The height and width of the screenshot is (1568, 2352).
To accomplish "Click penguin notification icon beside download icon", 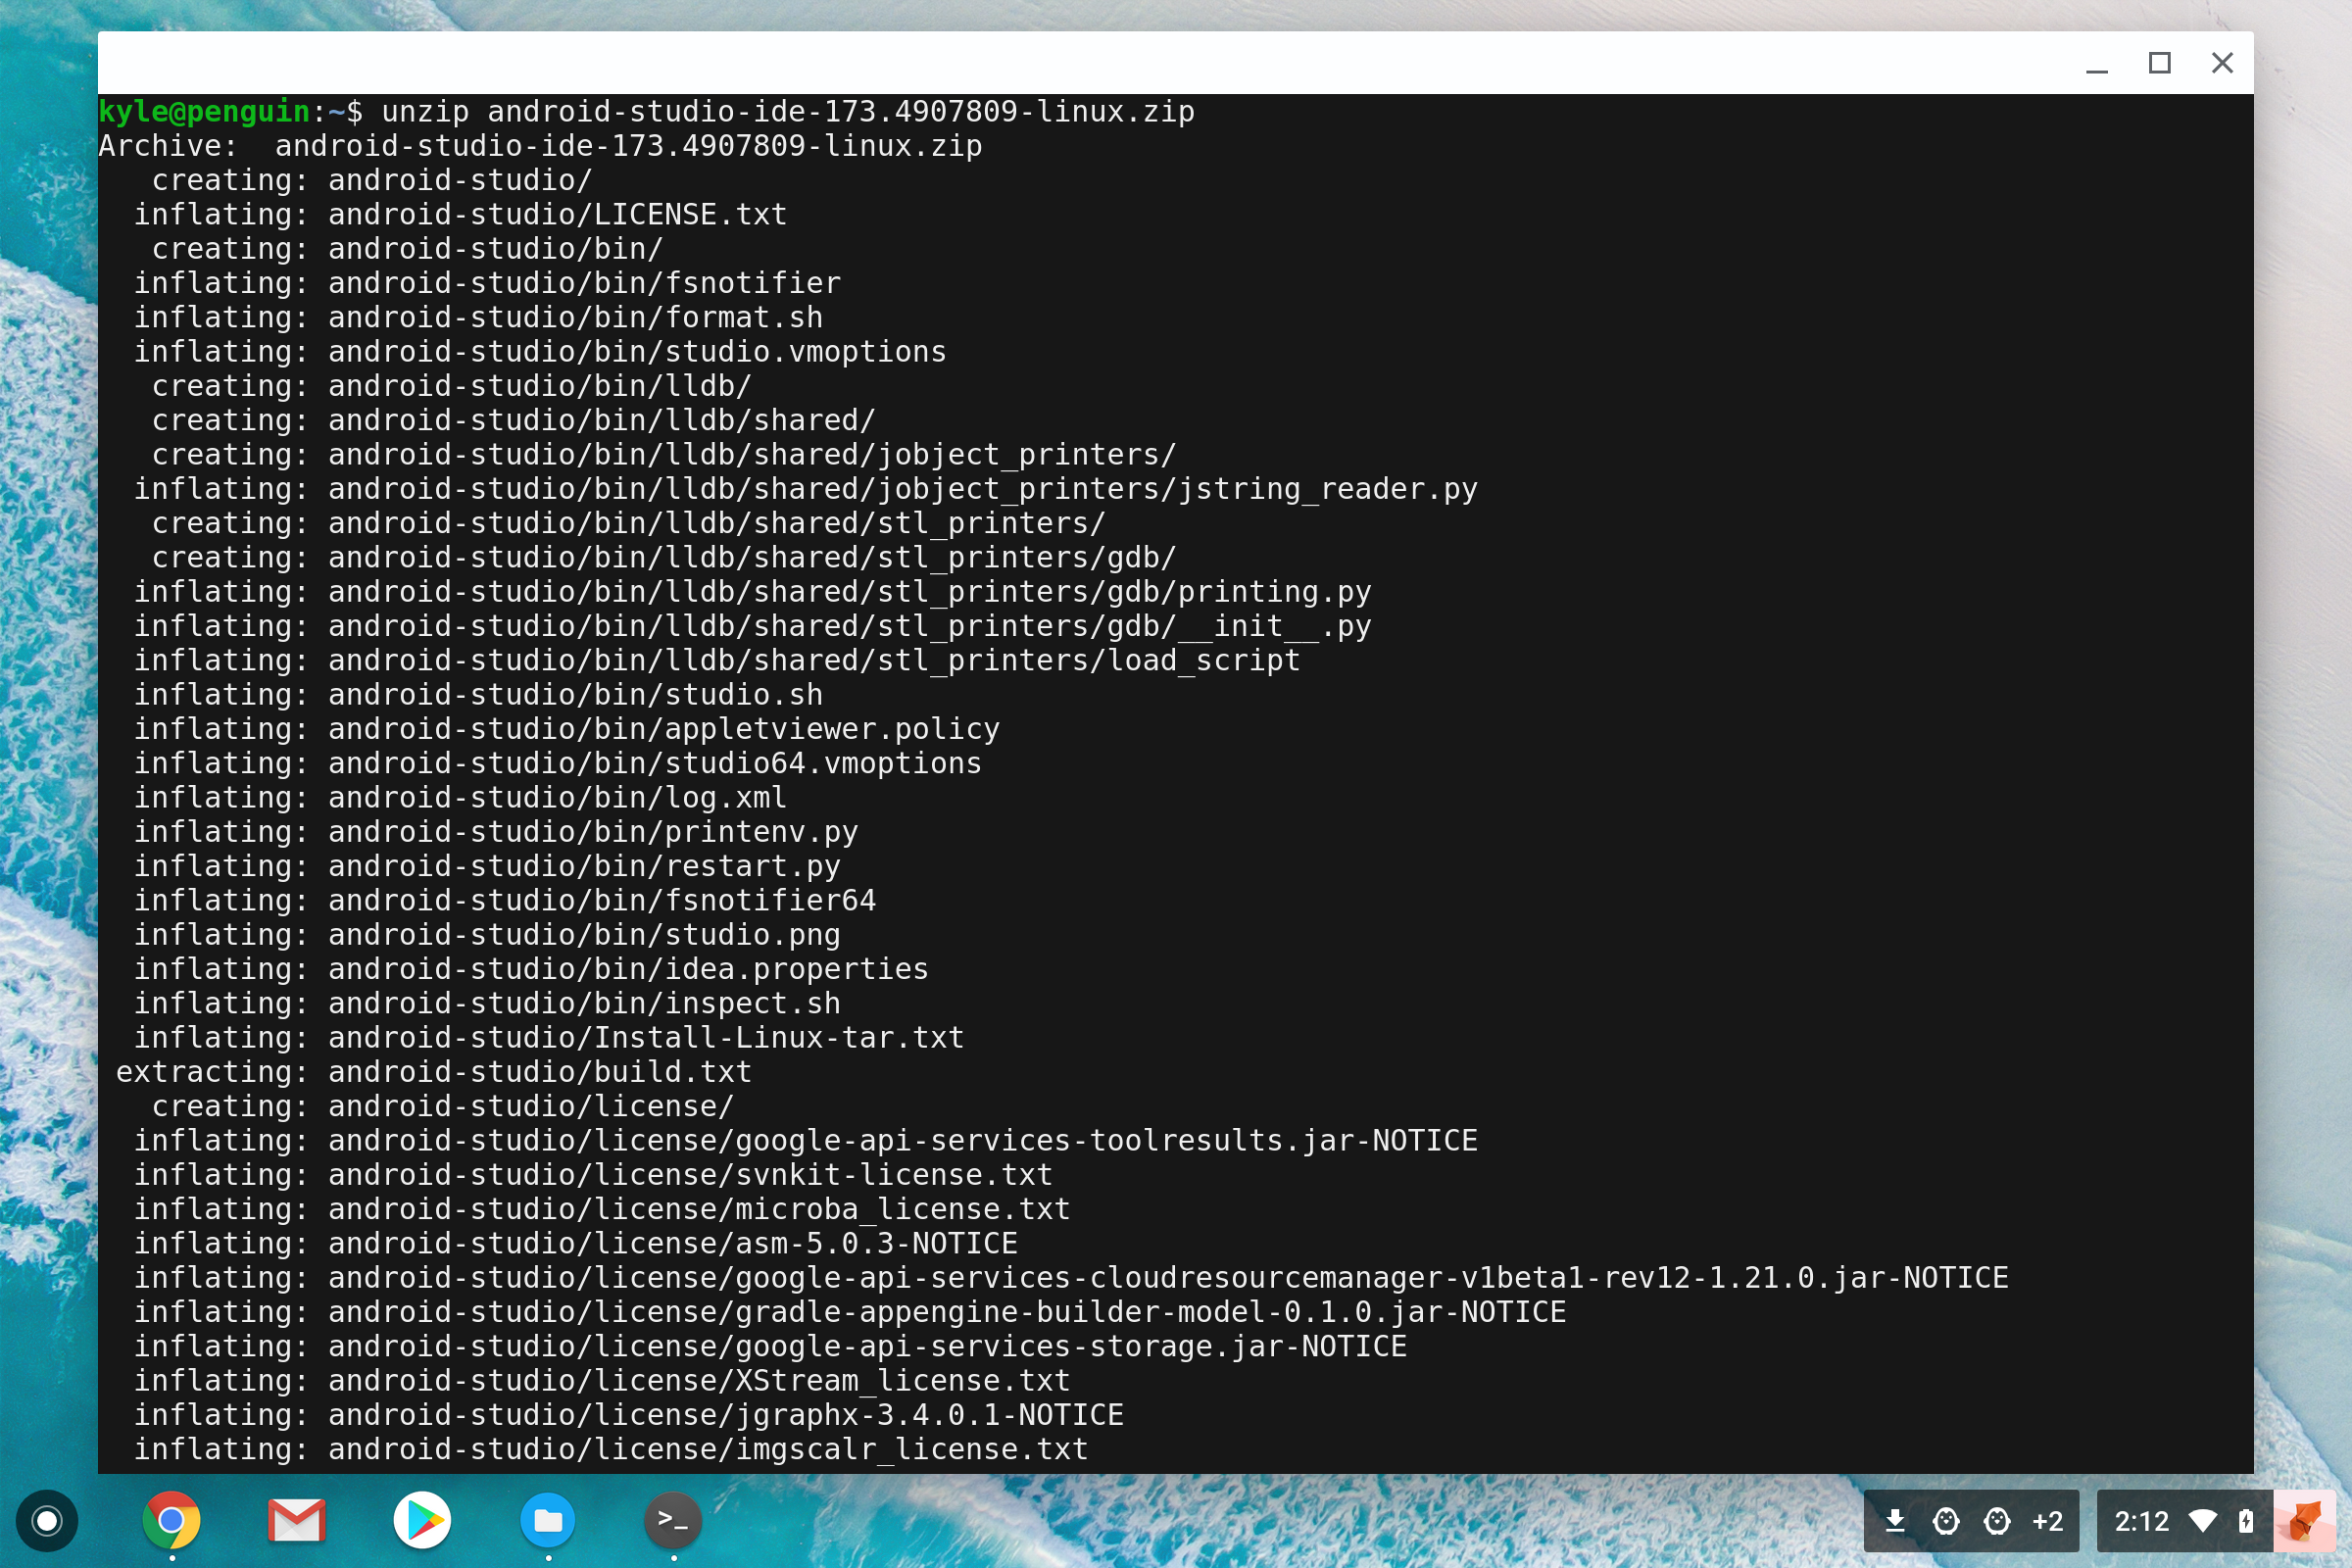I will [x=1946, y=1521].
